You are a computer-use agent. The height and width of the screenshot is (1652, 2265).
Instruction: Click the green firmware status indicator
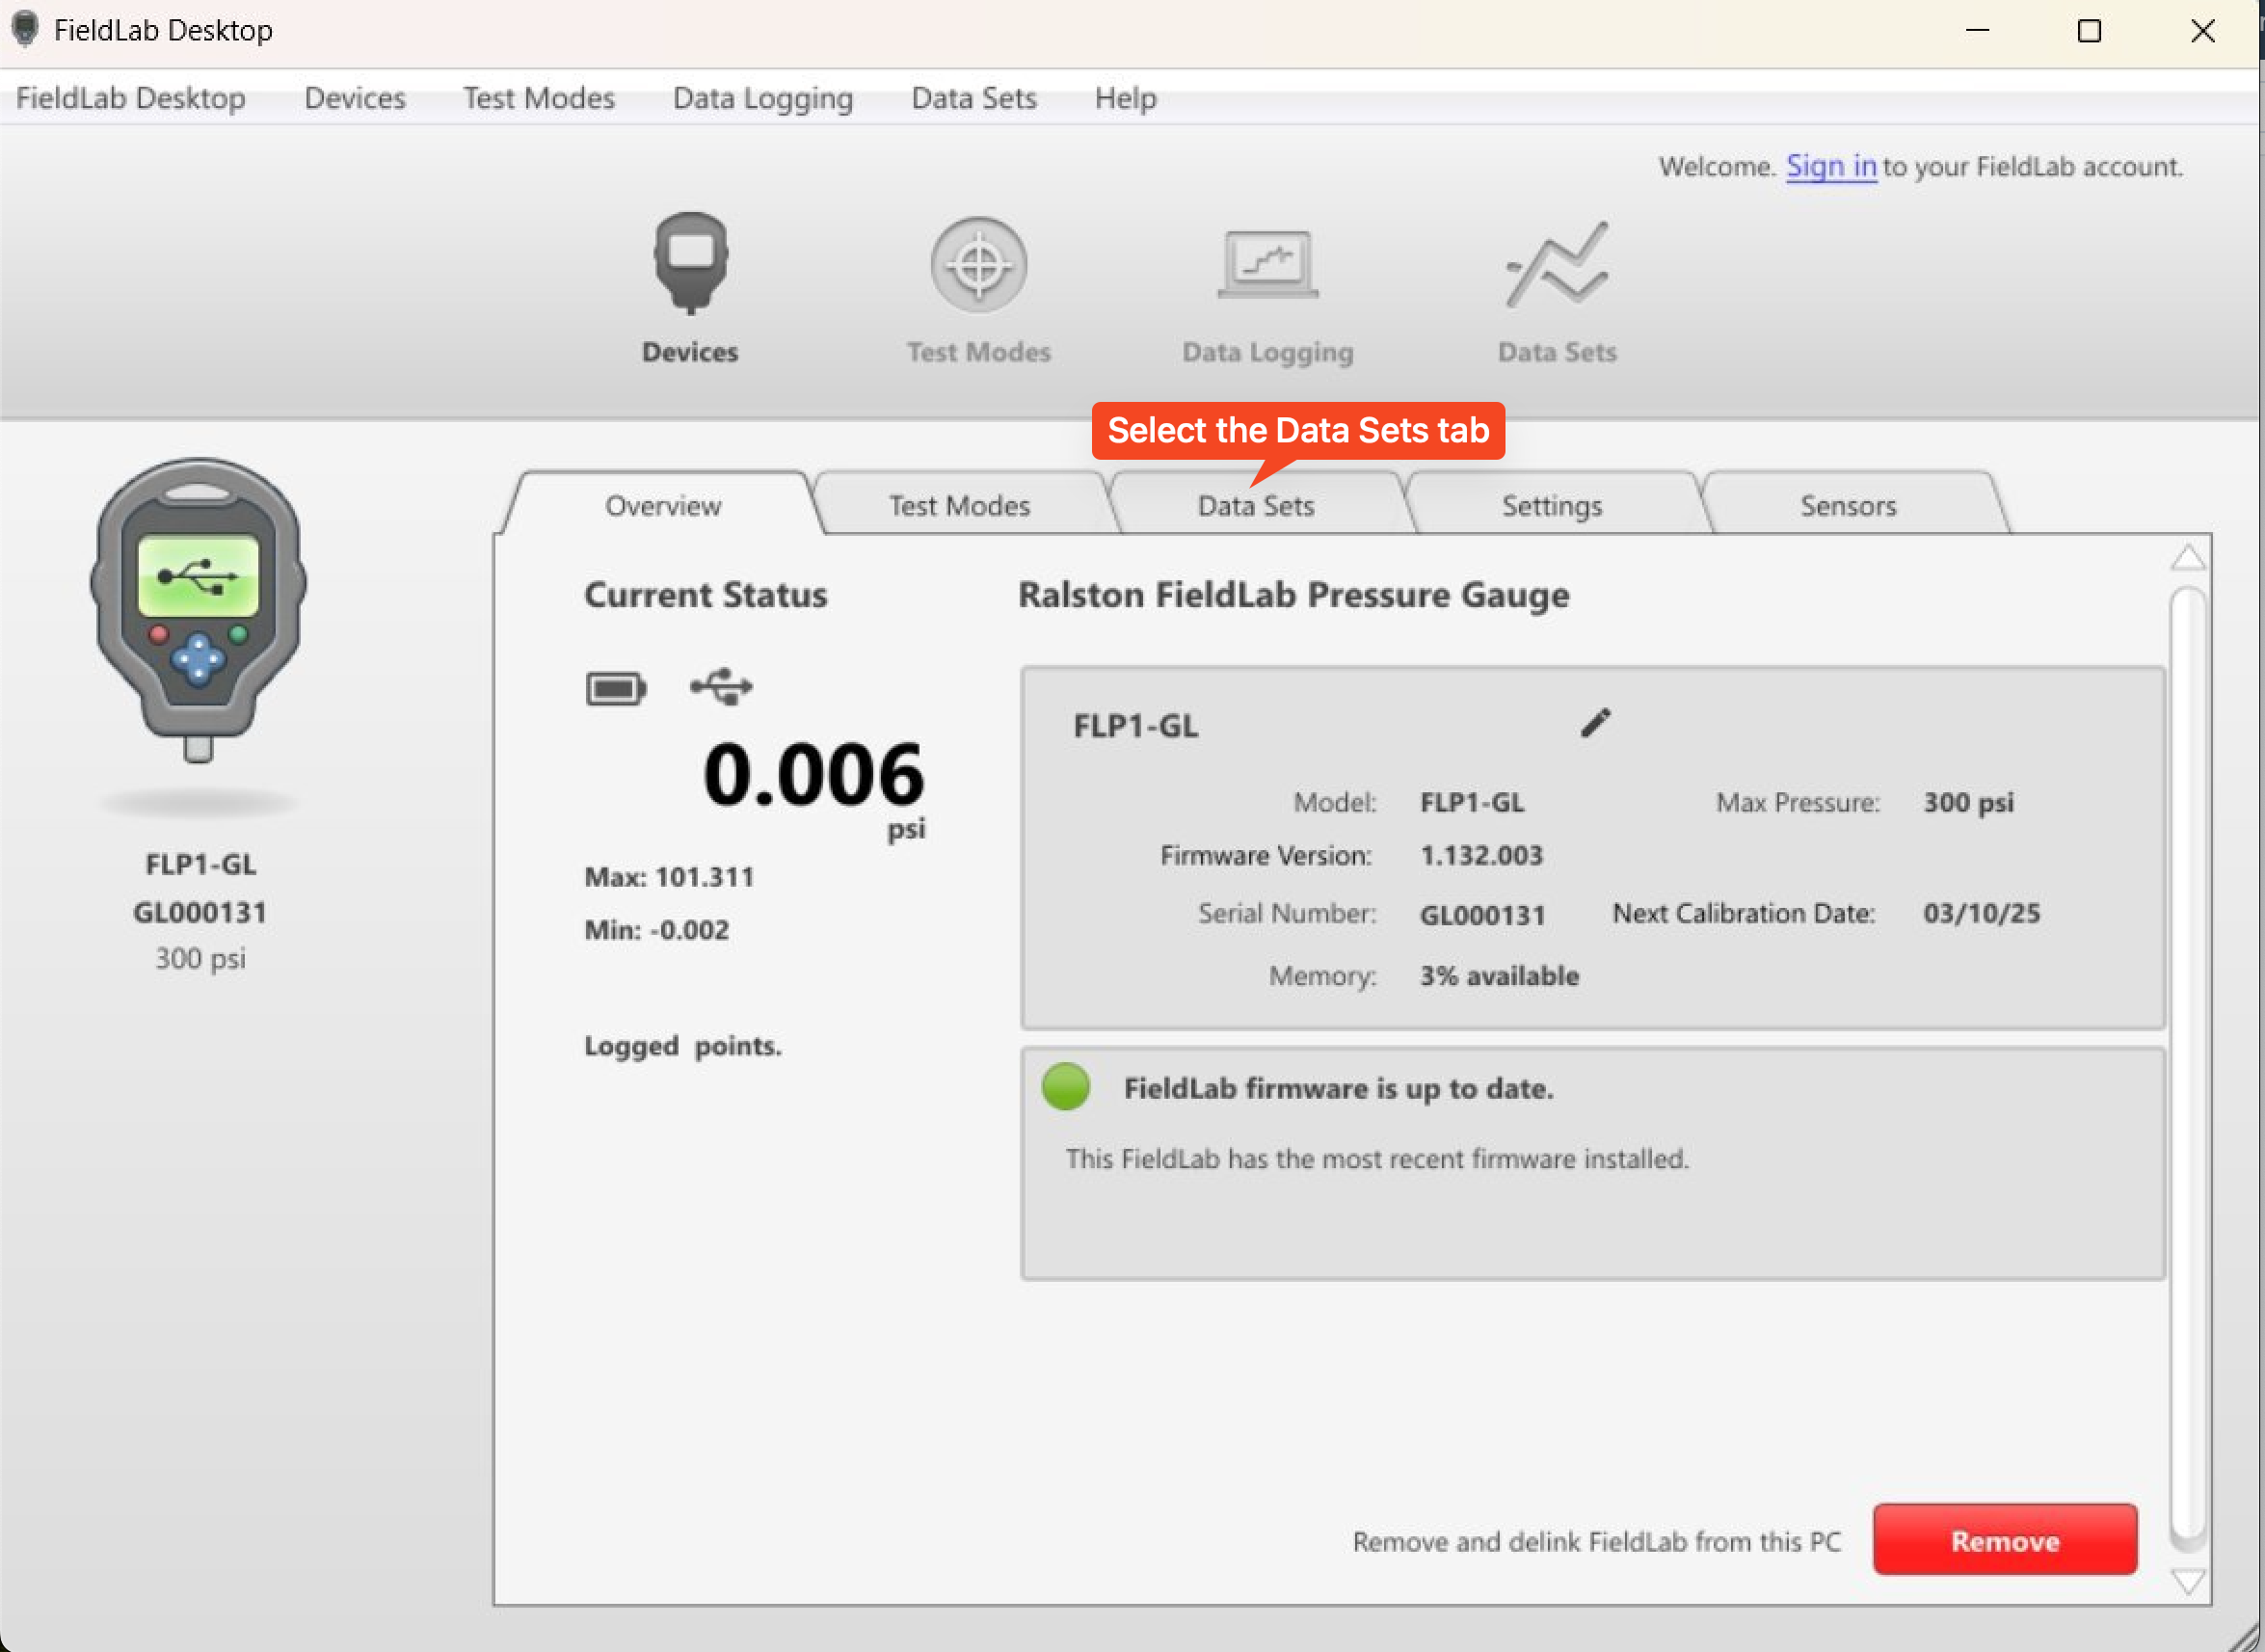1065,1086
